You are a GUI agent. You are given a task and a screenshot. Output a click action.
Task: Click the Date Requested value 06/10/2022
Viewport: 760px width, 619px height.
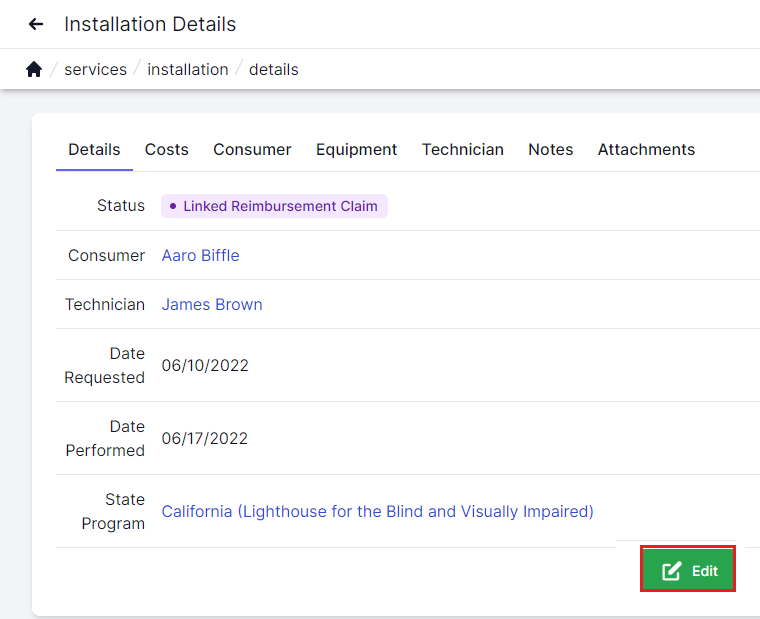click(205, 365)
